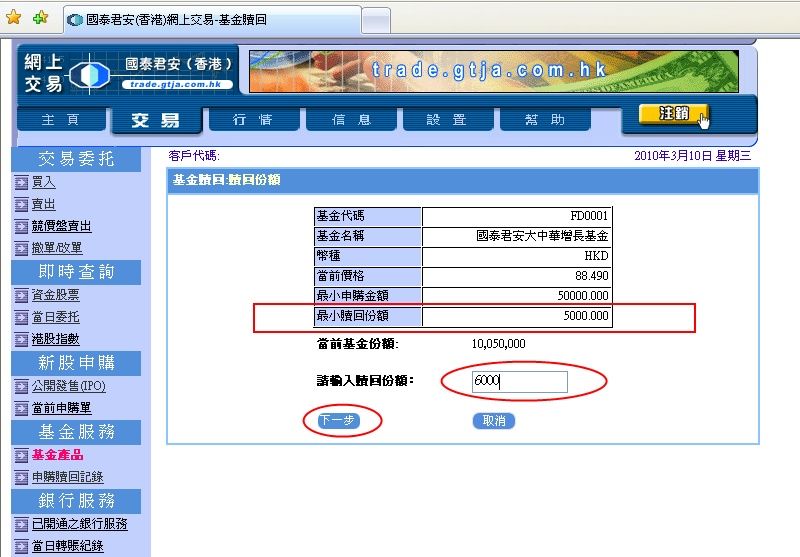
Task: Click the fund code value FD0001
Action: pyautogui.click(x=589, y=216)
